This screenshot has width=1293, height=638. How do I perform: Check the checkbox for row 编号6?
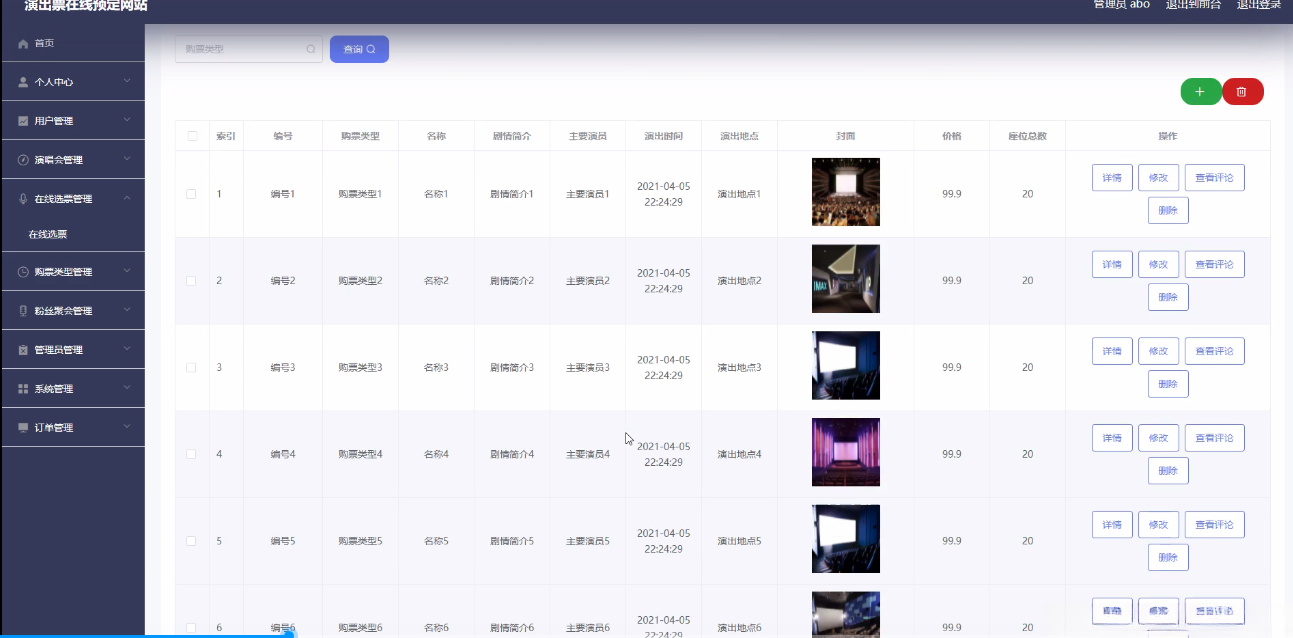(x=191, y=628)
